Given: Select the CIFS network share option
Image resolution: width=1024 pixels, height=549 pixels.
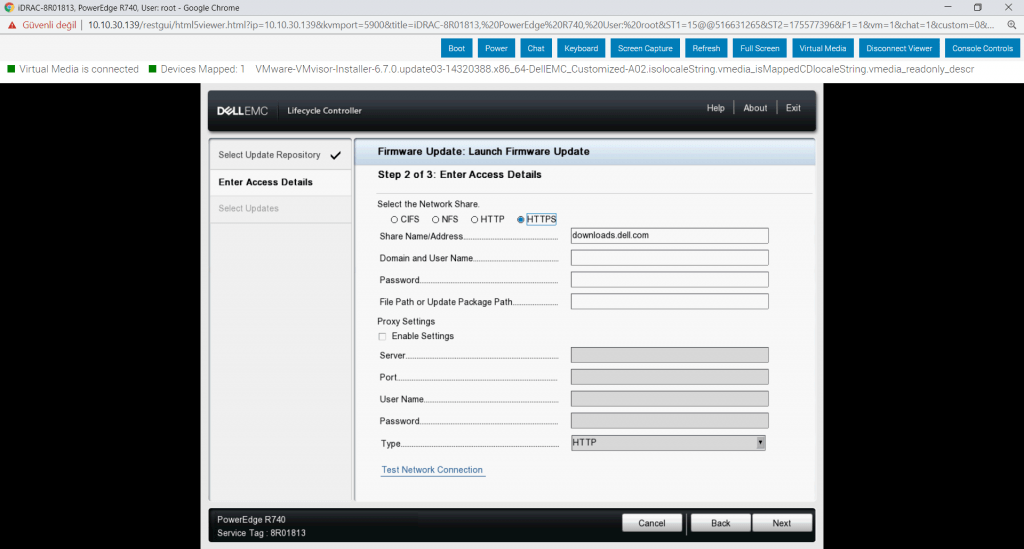Looking at the screenshot, I should point(394,219).
